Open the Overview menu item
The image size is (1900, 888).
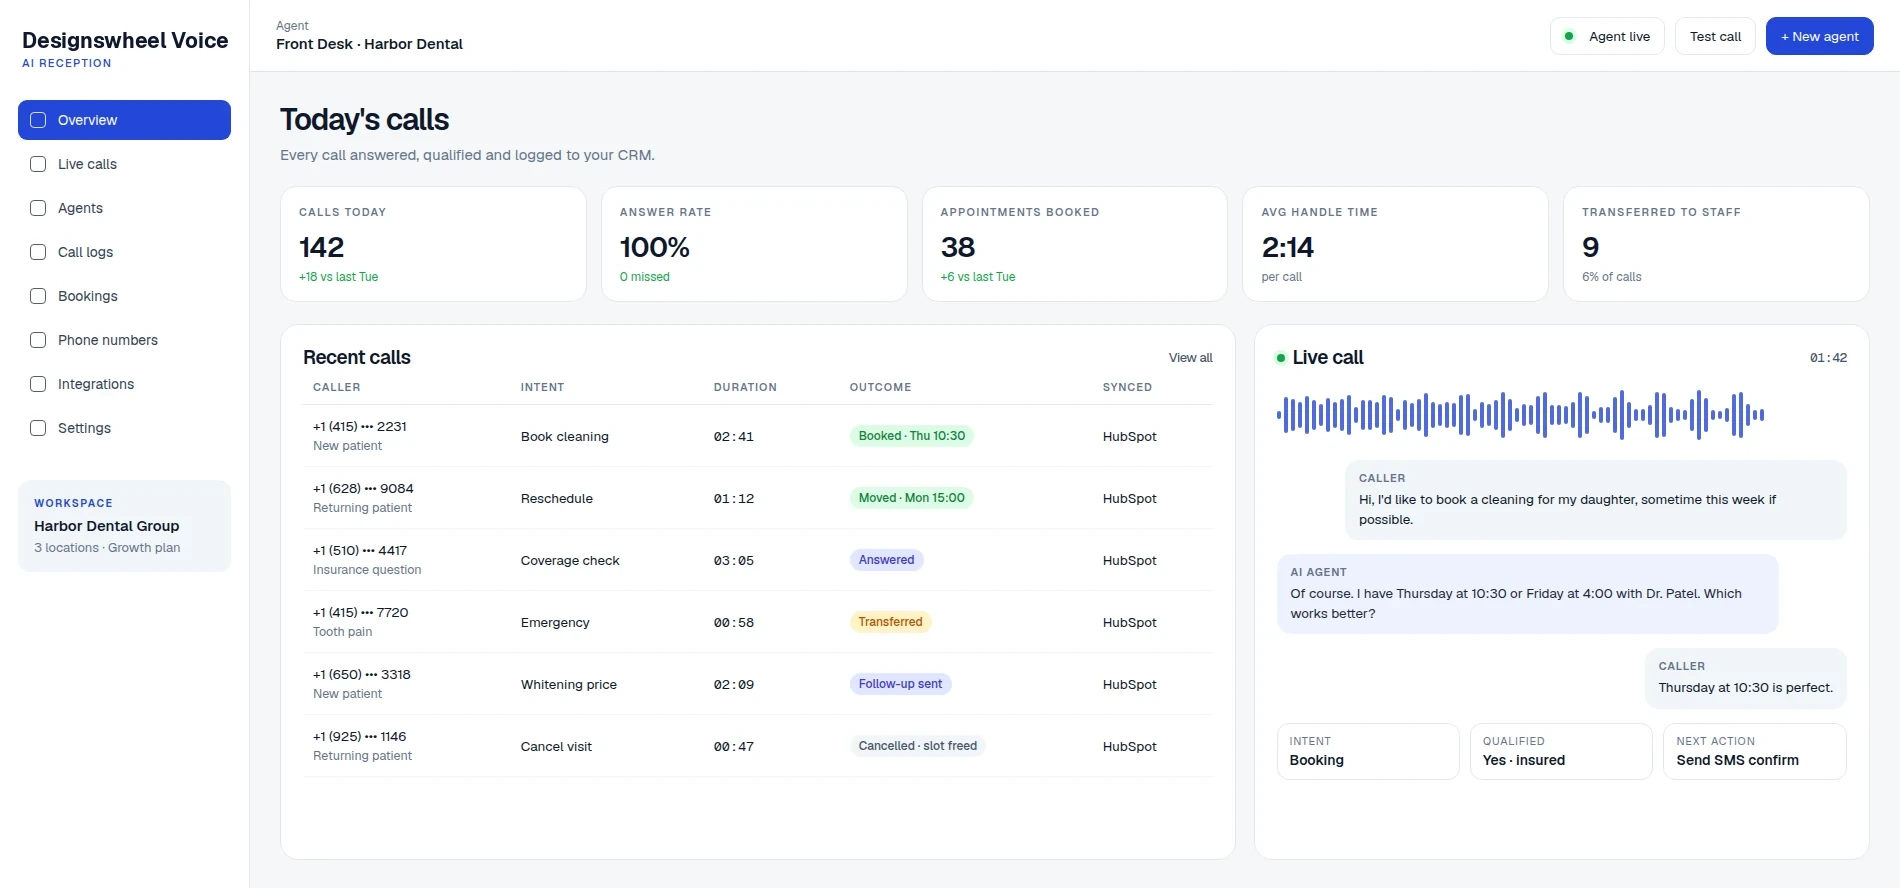(124, 120)
